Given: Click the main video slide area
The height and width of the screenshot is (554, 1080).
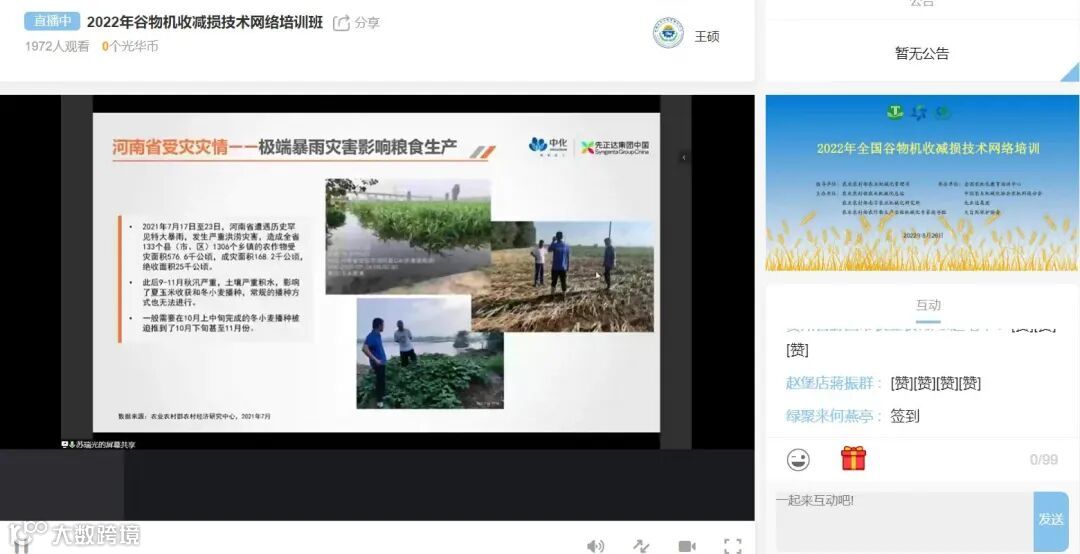Looking at the screenshot, I should pyautogui.click(x=376, y=272).
